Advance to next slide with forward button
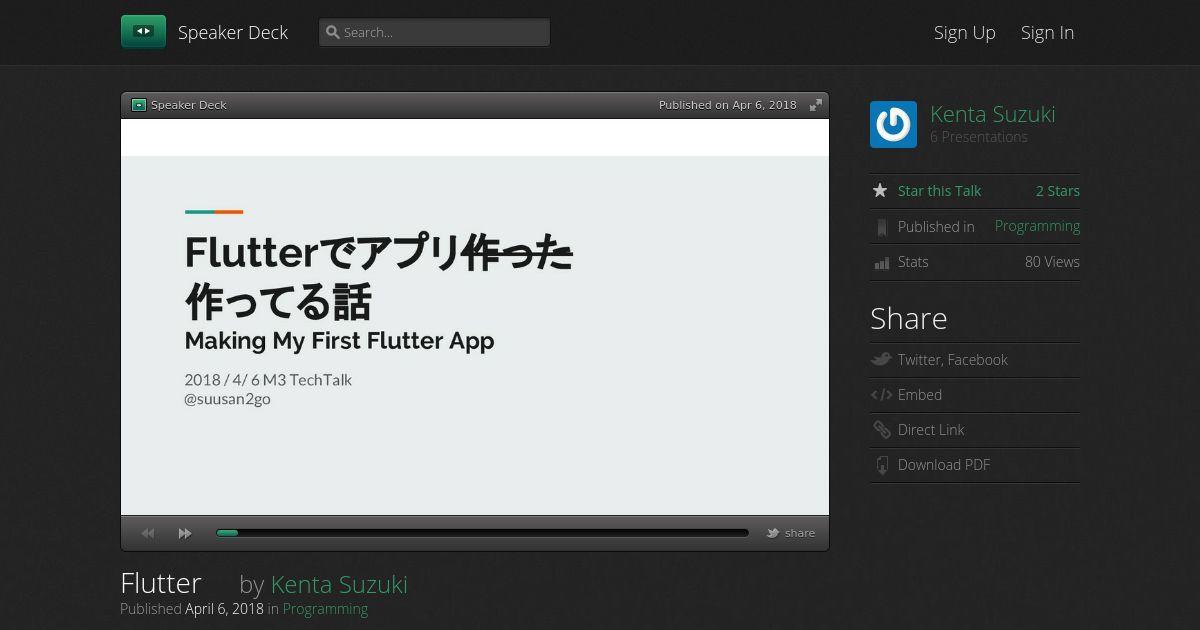Screen dimensions: 1200x630 pyautogui.click(x=185, y=533)
